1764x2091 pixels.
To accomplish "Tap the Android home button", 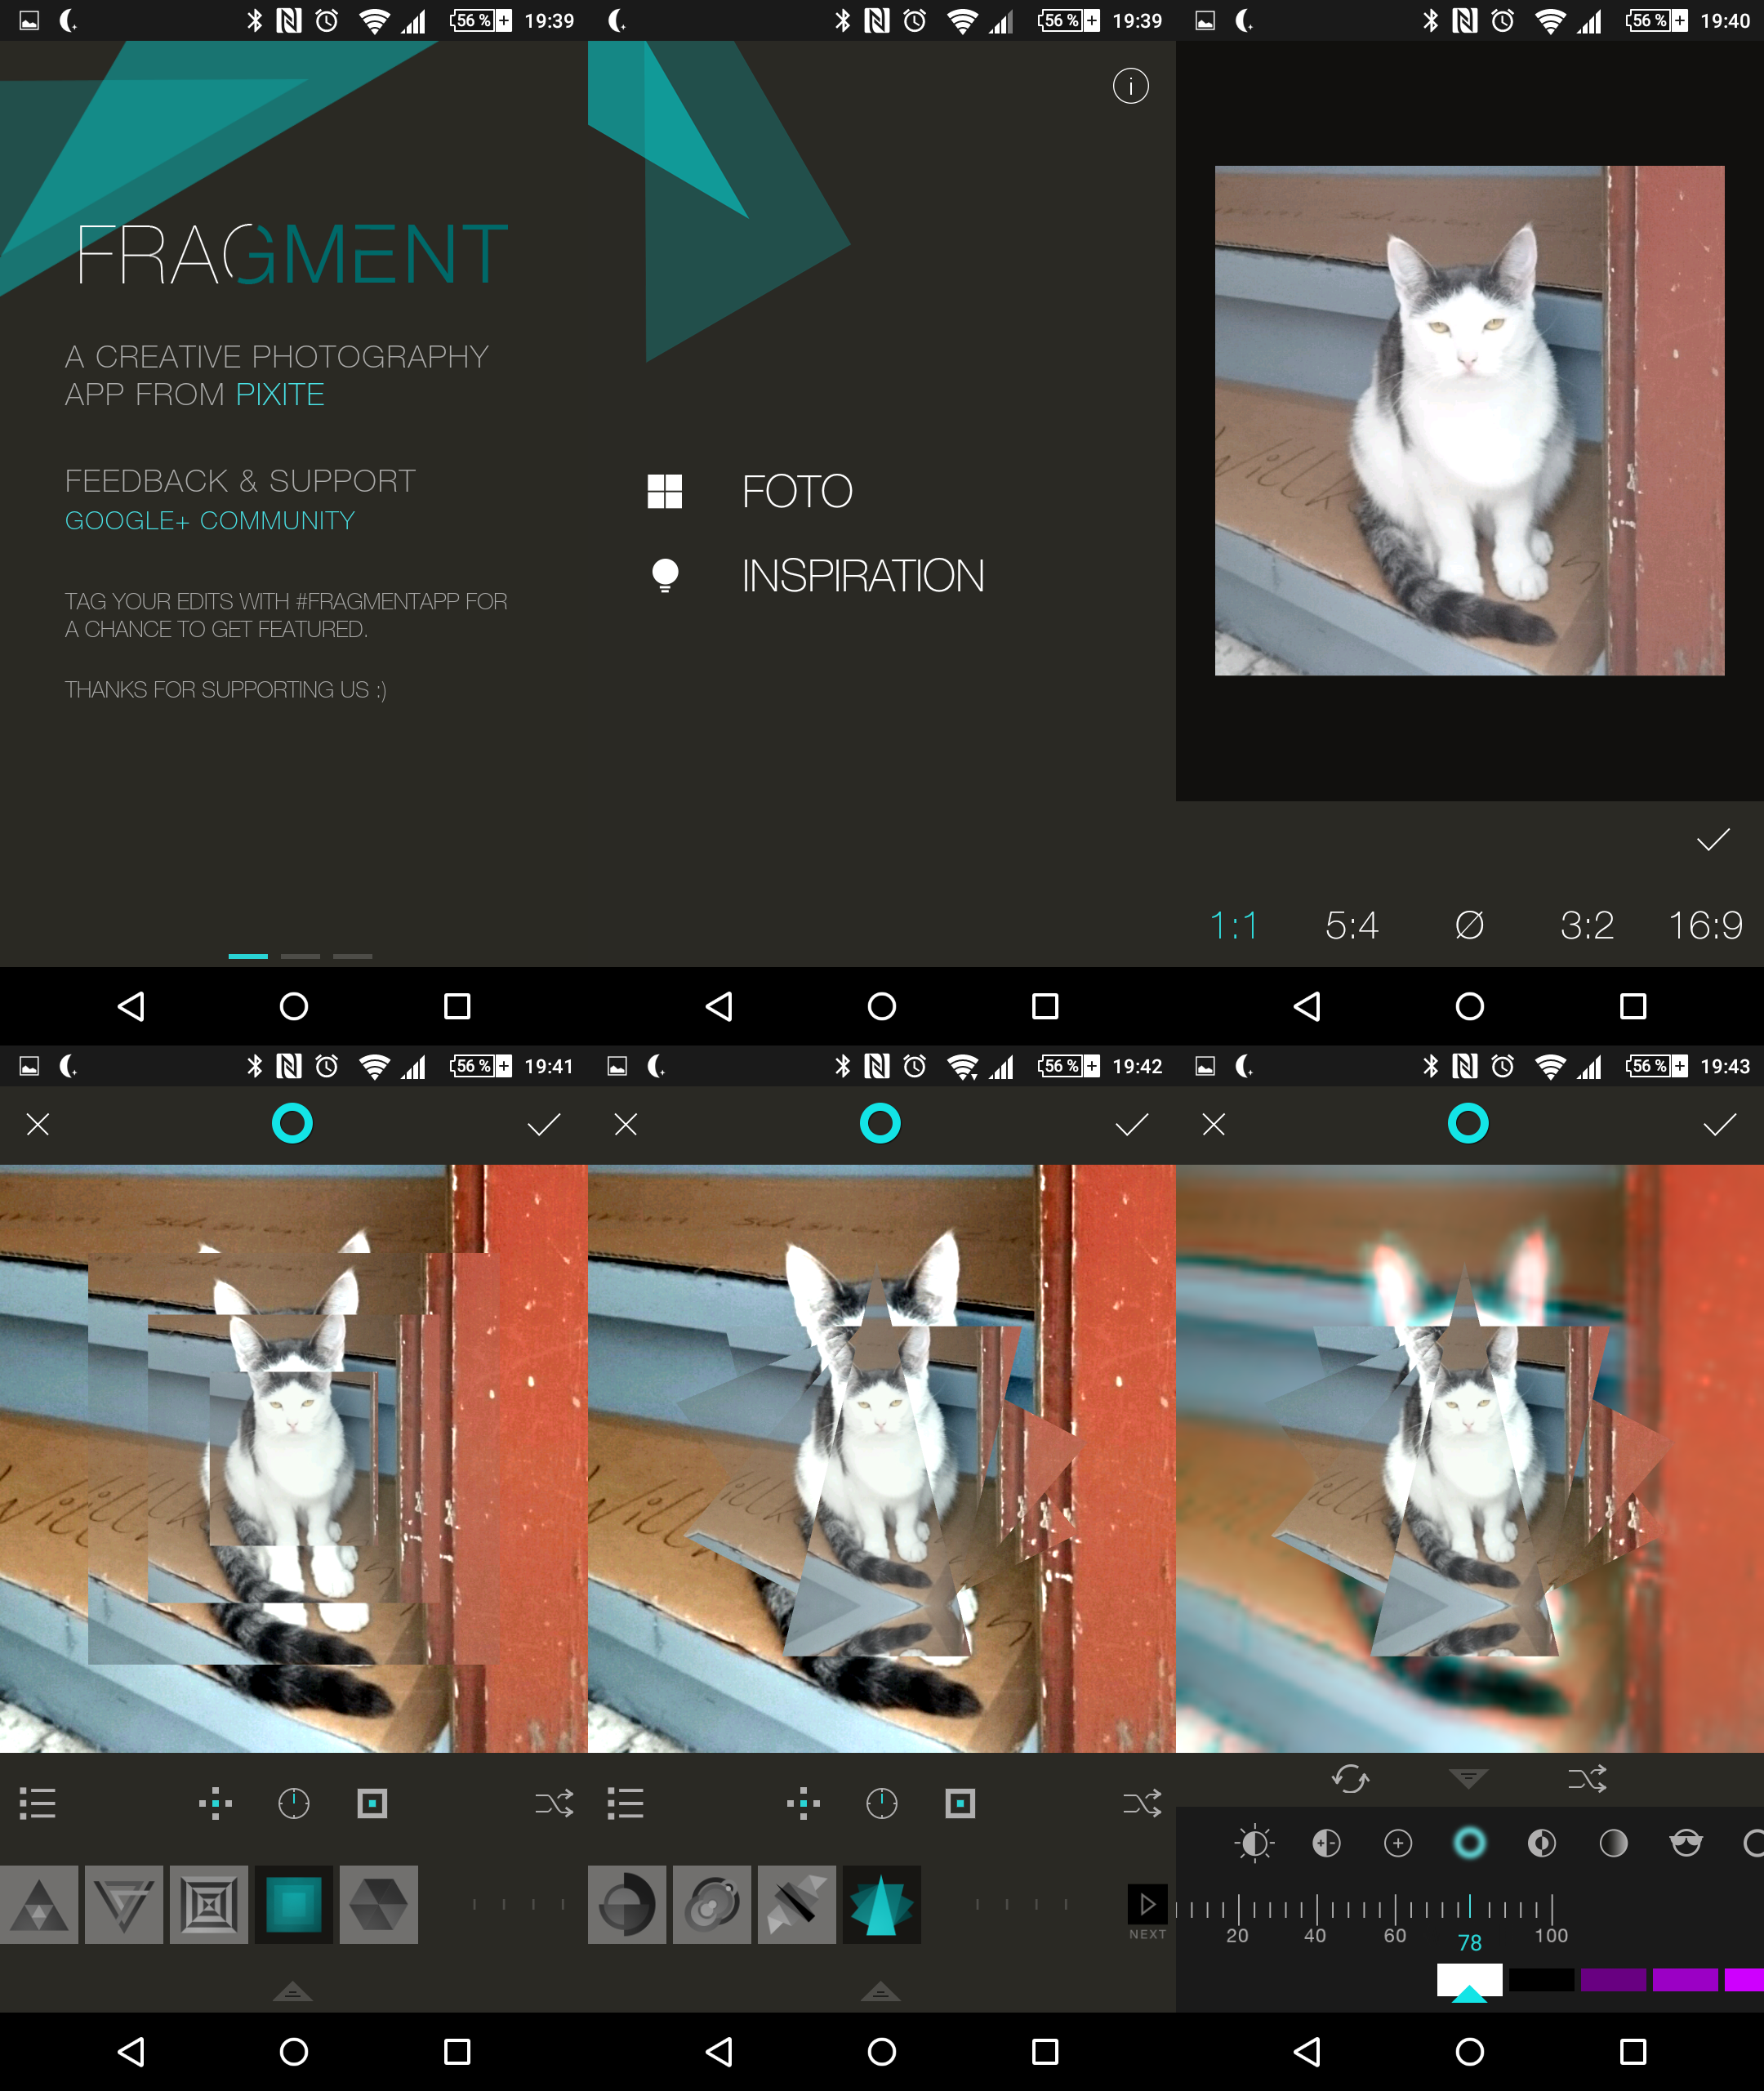I will click(x=293, y=1006).
